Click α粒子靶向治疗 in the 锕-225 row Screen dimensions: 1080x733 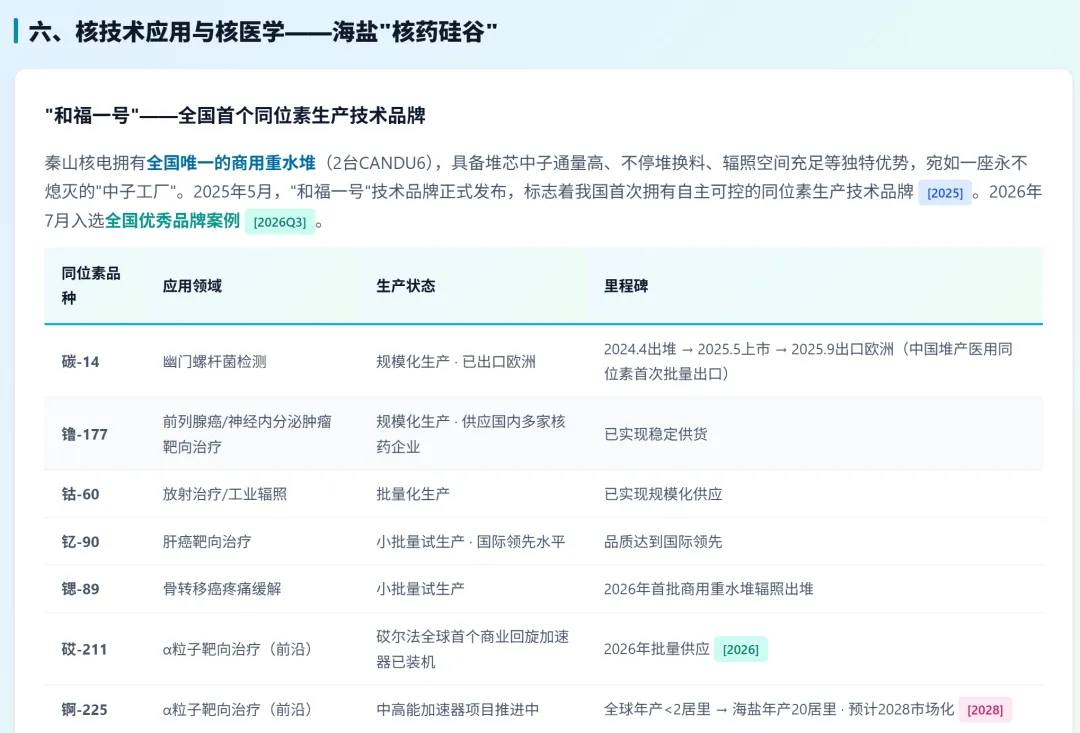tap(237, 710)
